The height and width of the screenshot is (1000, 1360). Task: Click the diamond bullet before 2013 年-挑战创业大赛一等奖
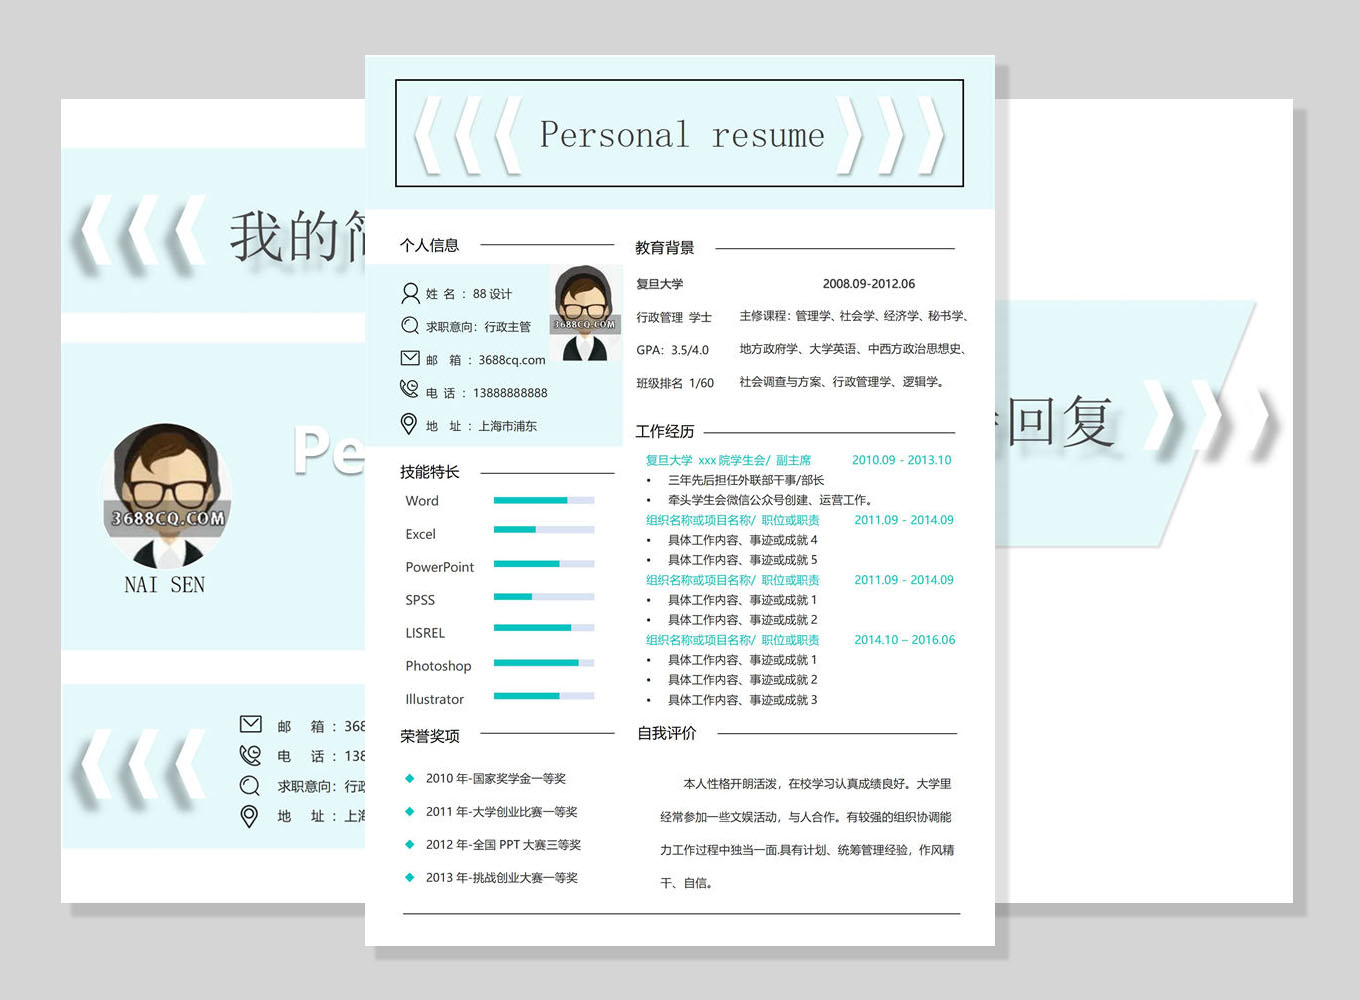tap(410, 877)
